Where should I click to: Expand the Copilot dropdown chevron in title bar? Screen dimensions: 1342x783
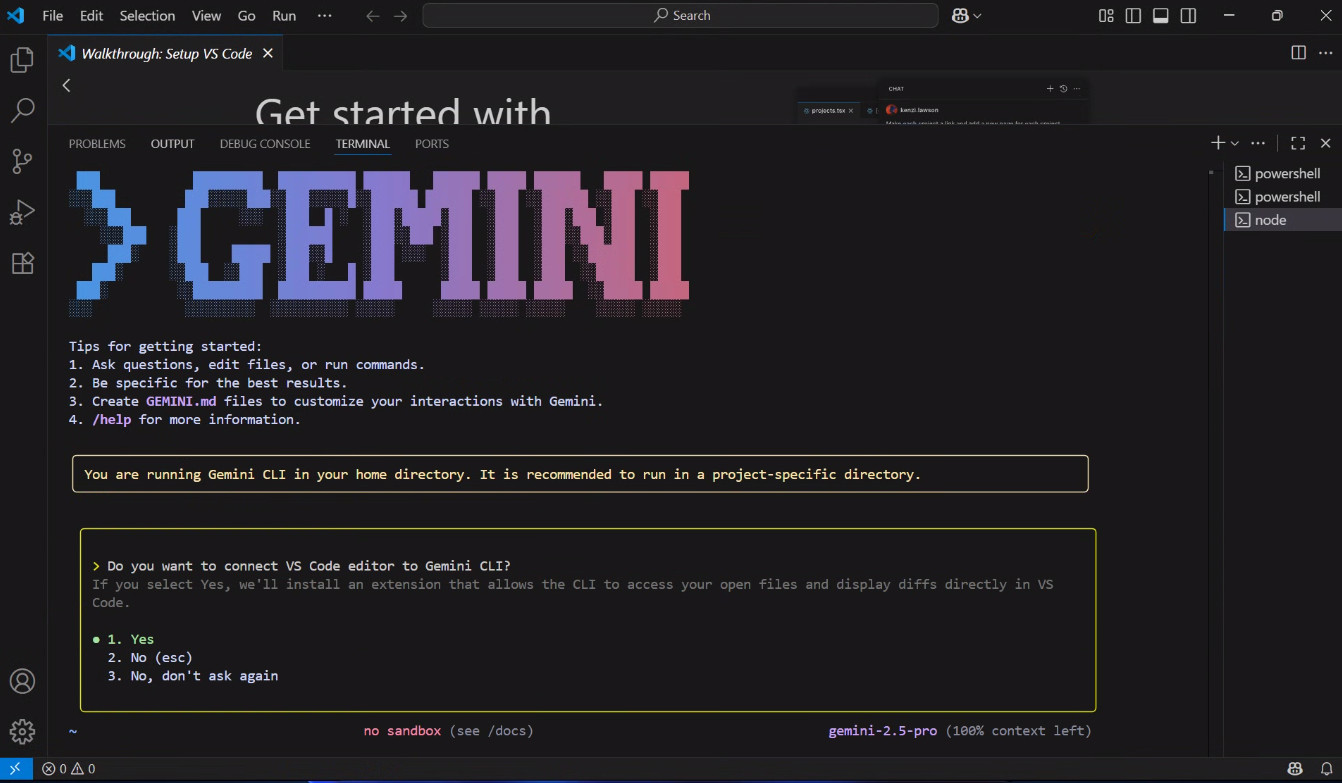(x=977, y=16)
